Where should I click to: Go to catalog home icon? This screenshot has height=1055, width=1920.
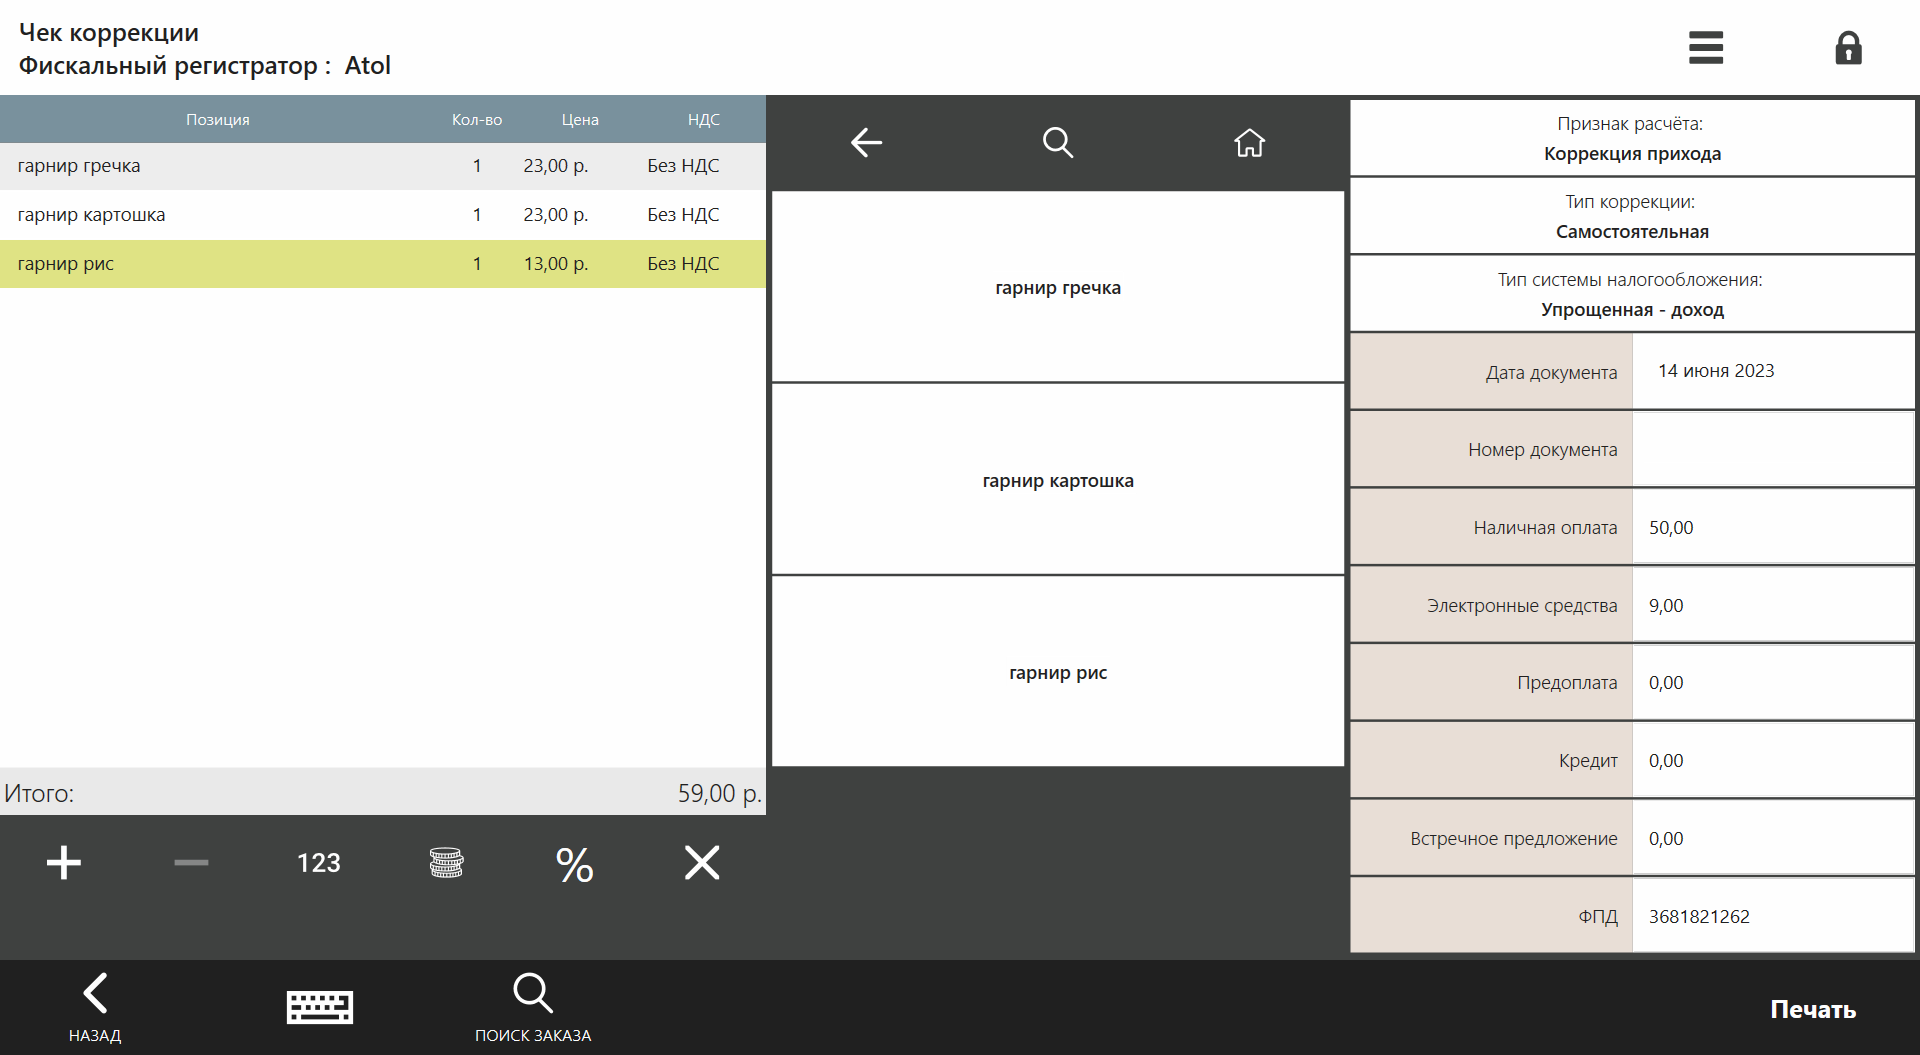[1249, 143]
